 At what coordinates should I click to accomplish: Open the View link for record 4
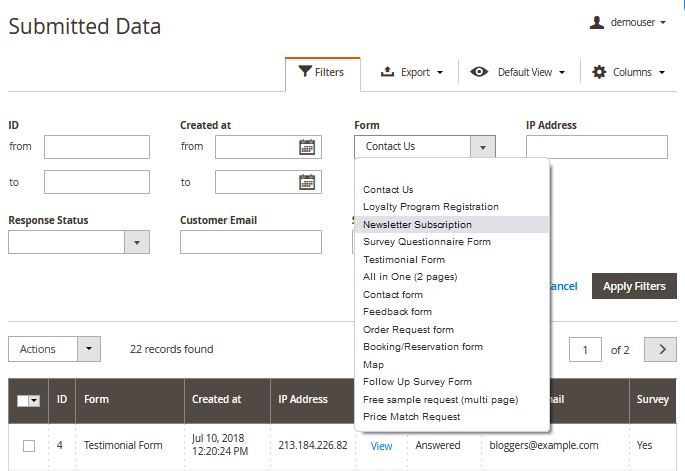[381, 446]
